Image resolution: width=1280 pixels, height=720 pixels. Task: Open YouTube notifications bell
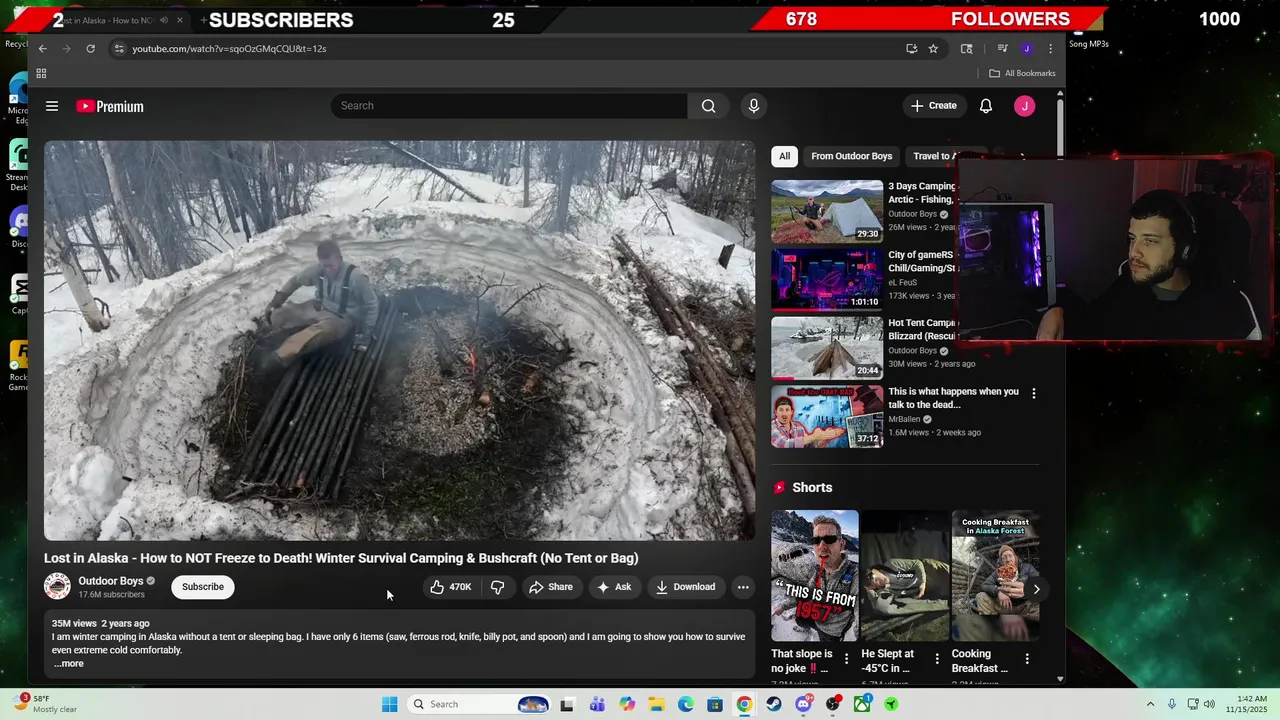(986, 106)
